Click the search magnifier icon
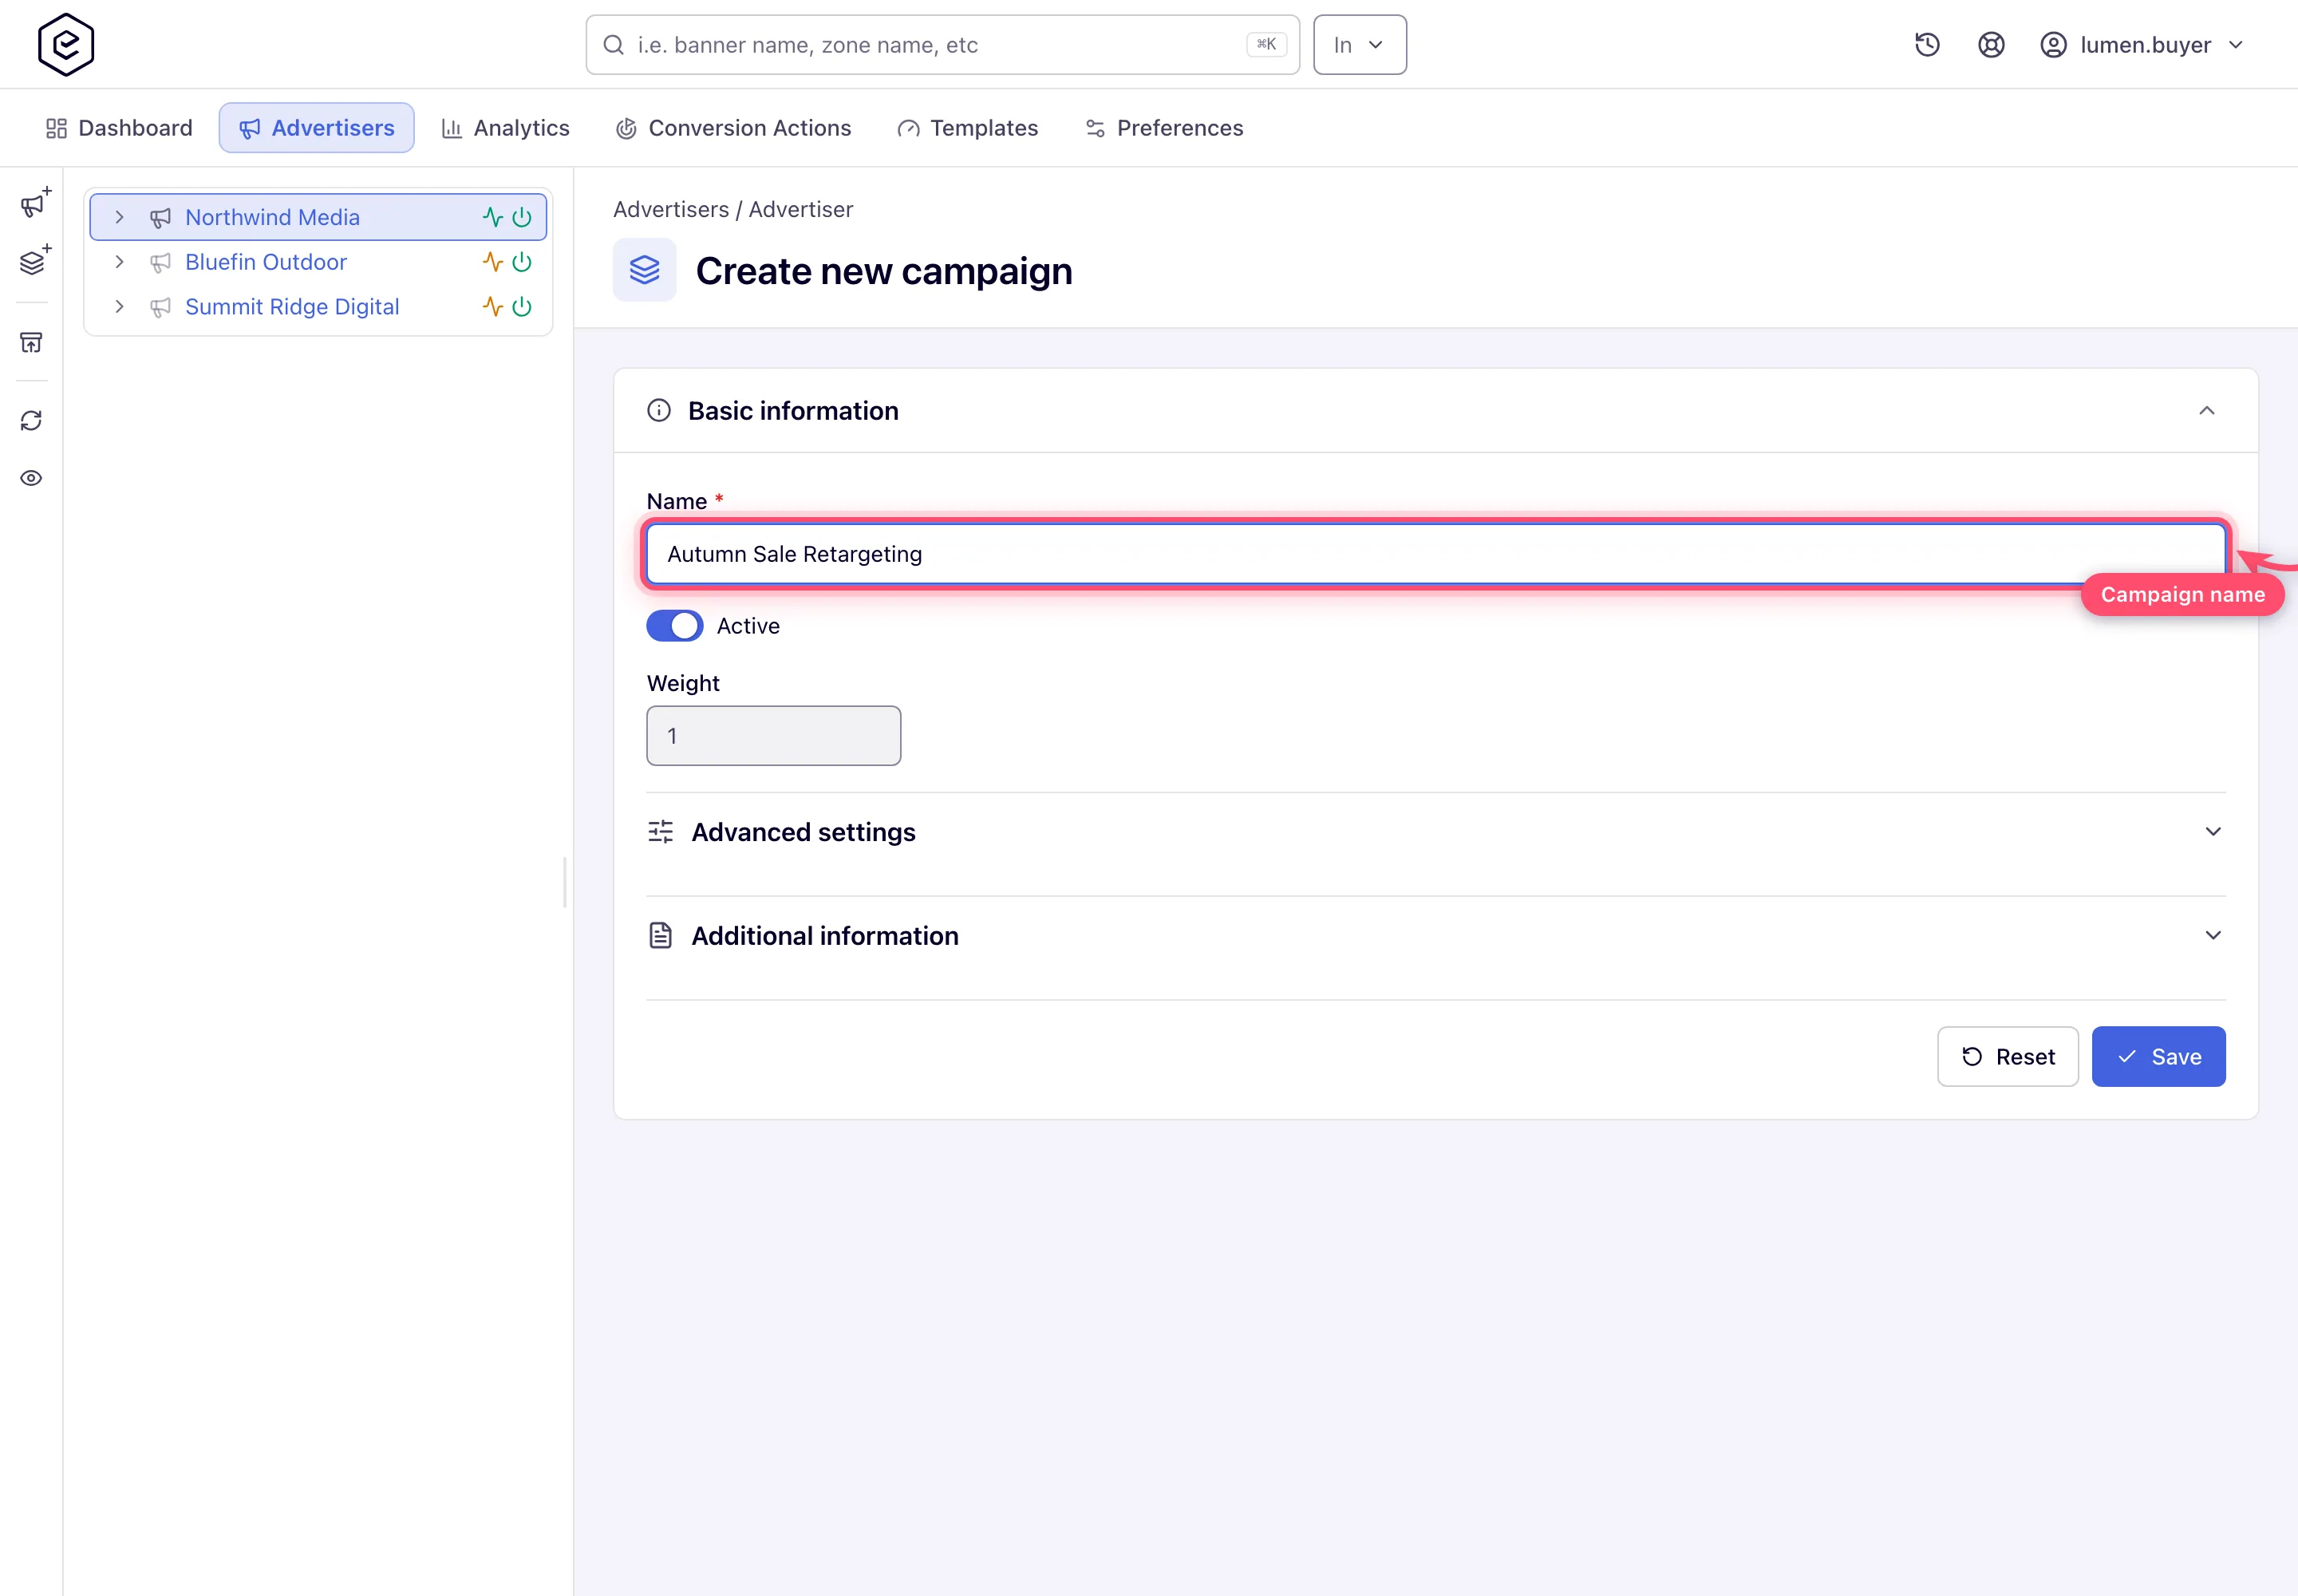 coord(614,45)
